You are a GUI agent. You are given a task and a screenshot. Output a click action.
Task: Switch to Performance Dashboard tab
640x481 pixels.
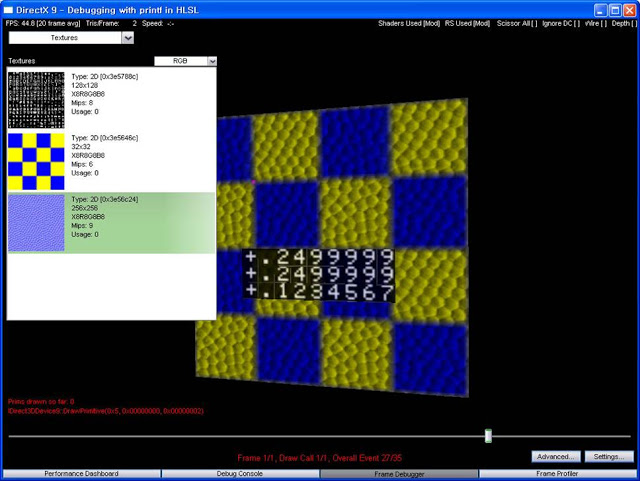pyautogui.click(x=80, y=473)
